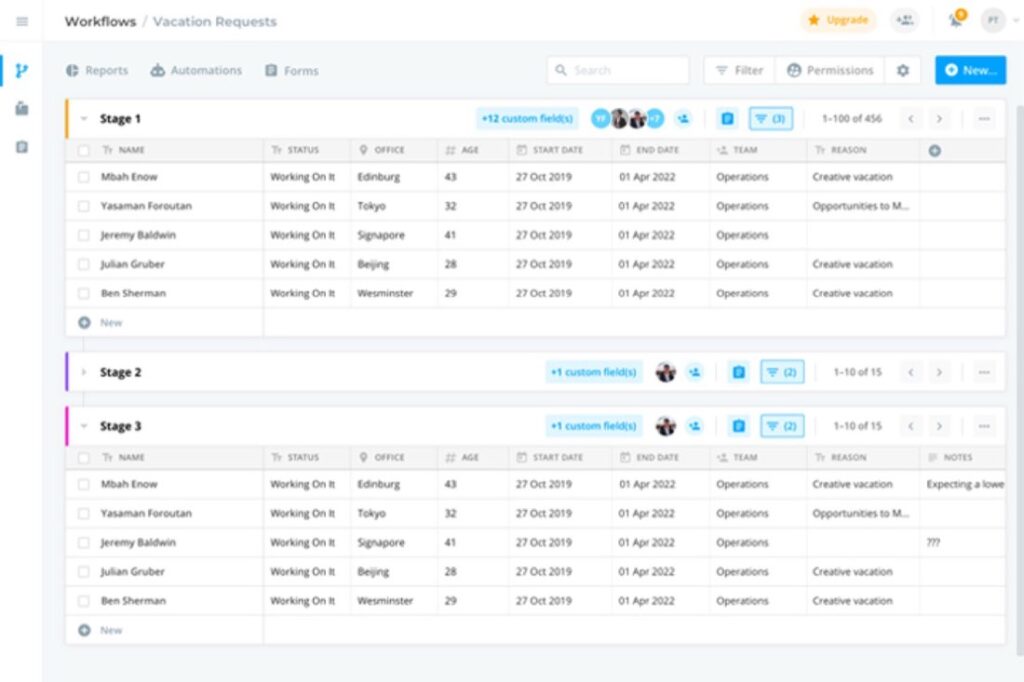Go to previous page in Stage 3
The height and width of the screenshot is (682, 1024).
pos(911,426)
